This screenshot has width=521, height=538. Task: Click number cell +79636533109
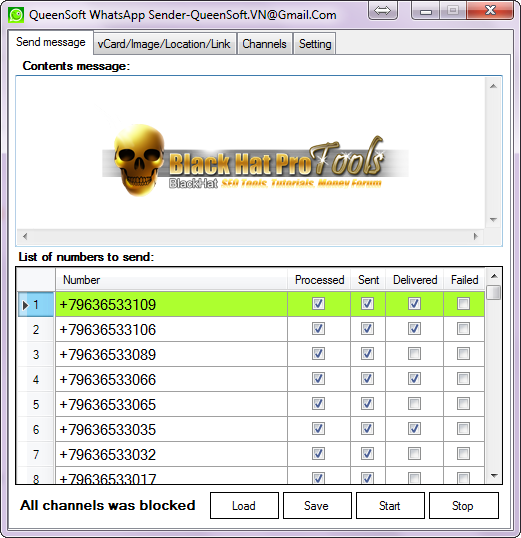point(171,304)
